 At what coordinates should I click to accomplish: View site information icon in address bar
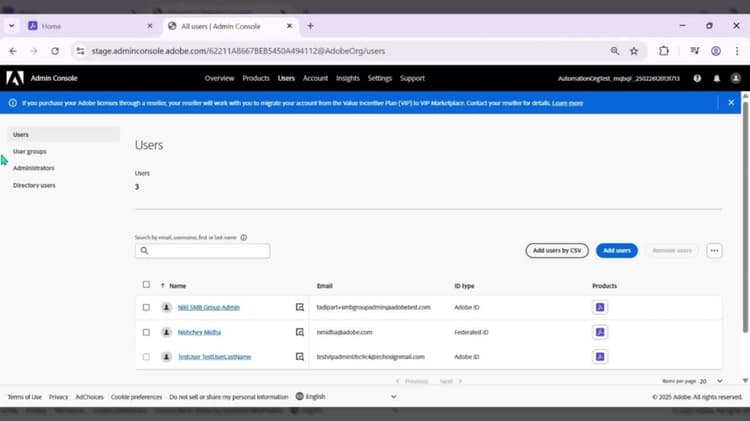(x=80, y=51)
